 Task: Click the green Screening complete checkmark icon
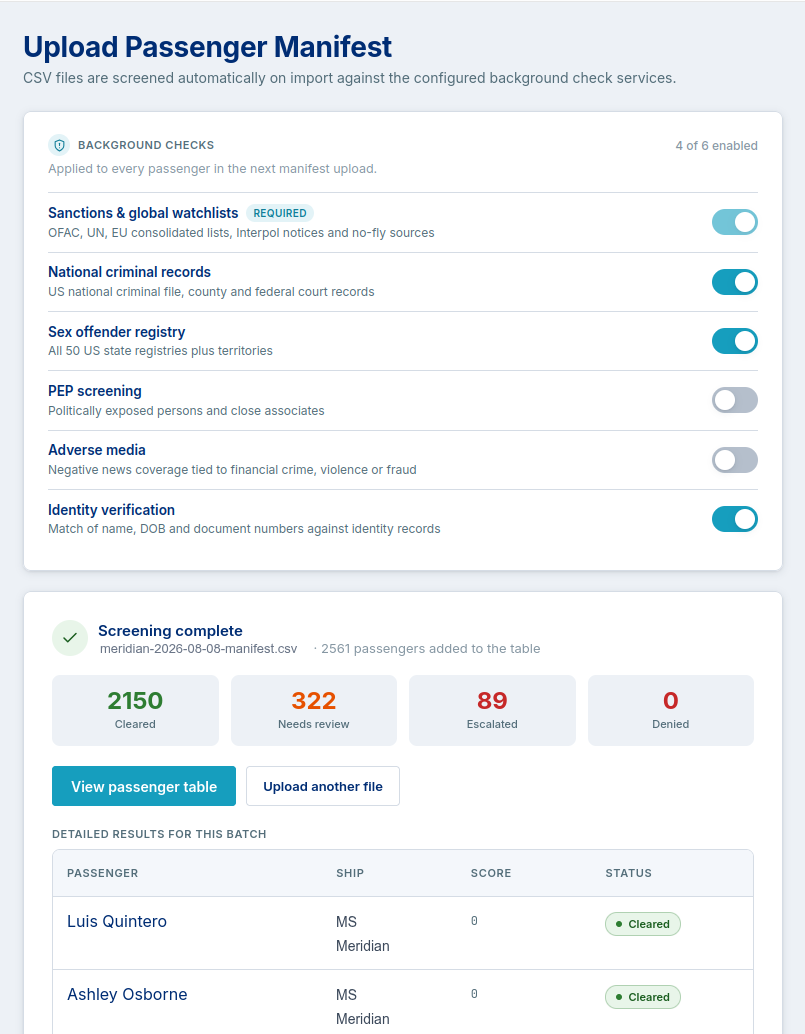pos(70,638)
